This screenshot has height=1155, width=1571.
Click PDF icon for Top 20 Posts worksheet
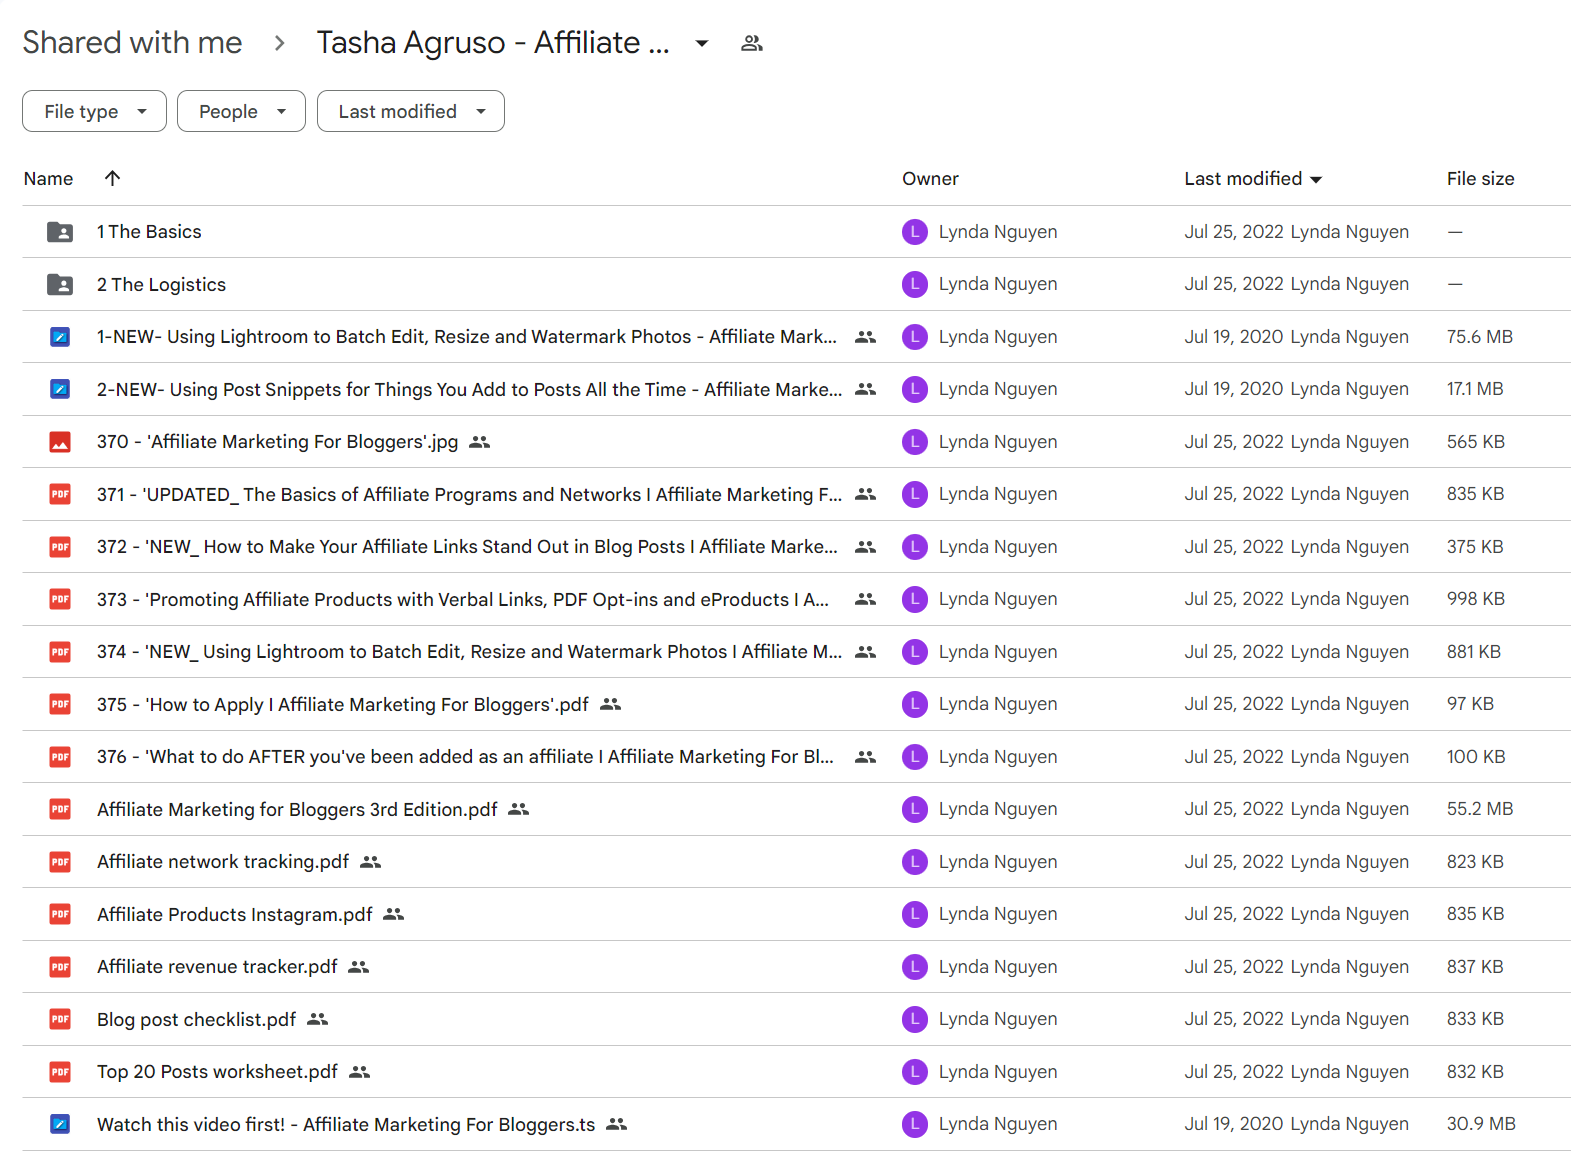[60, 1072]
